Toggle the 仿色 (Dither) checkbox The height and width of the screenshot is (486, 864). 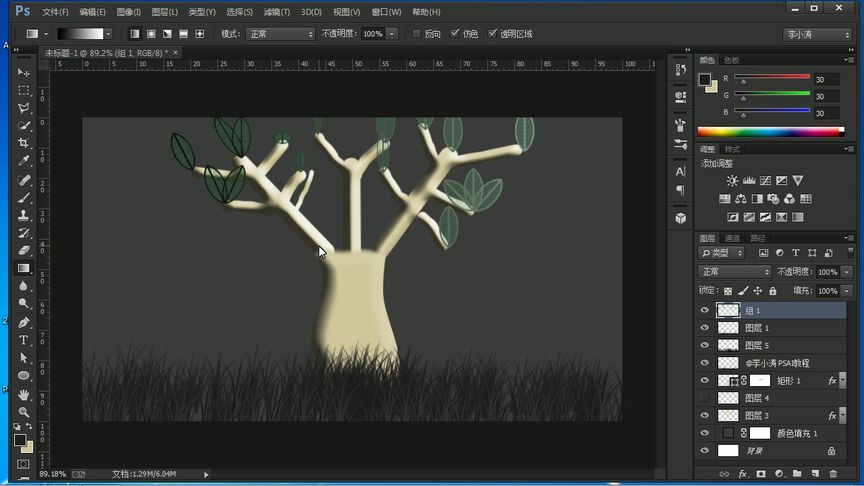[x=455, y=34]
